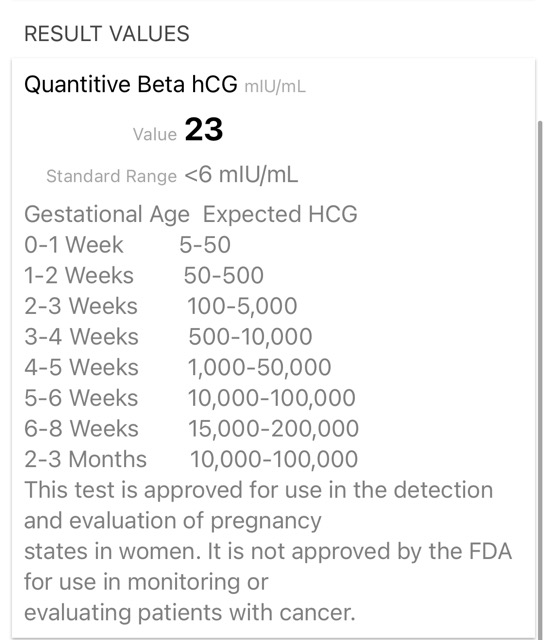
Task: Click the Value label
Action: [x=155, y=134]
